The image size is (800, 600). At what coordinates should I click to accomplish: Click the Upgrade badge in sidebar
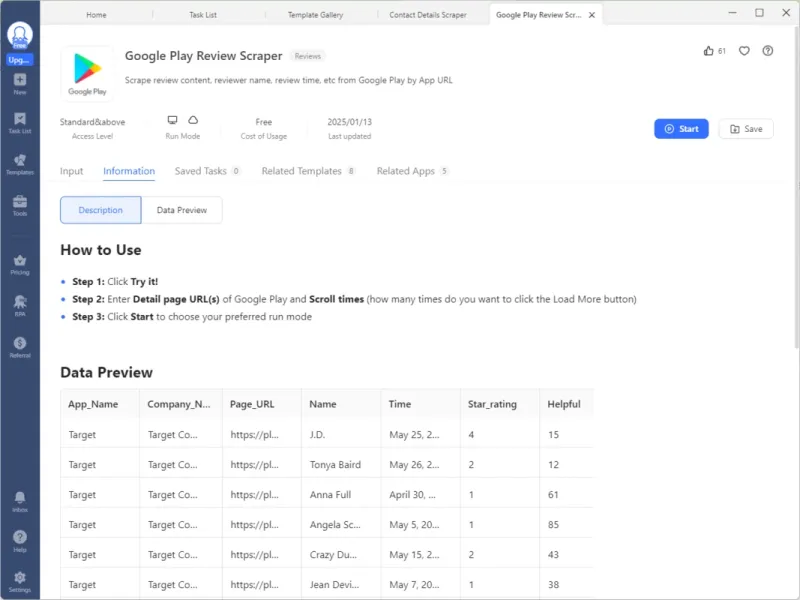(x=19, y=60)
